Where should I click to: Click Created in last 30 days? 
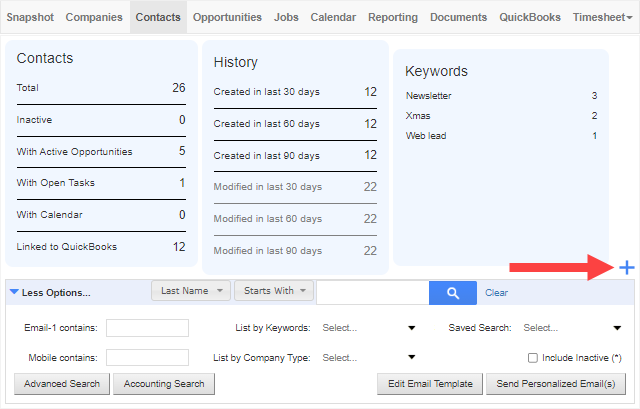point(295,92)
